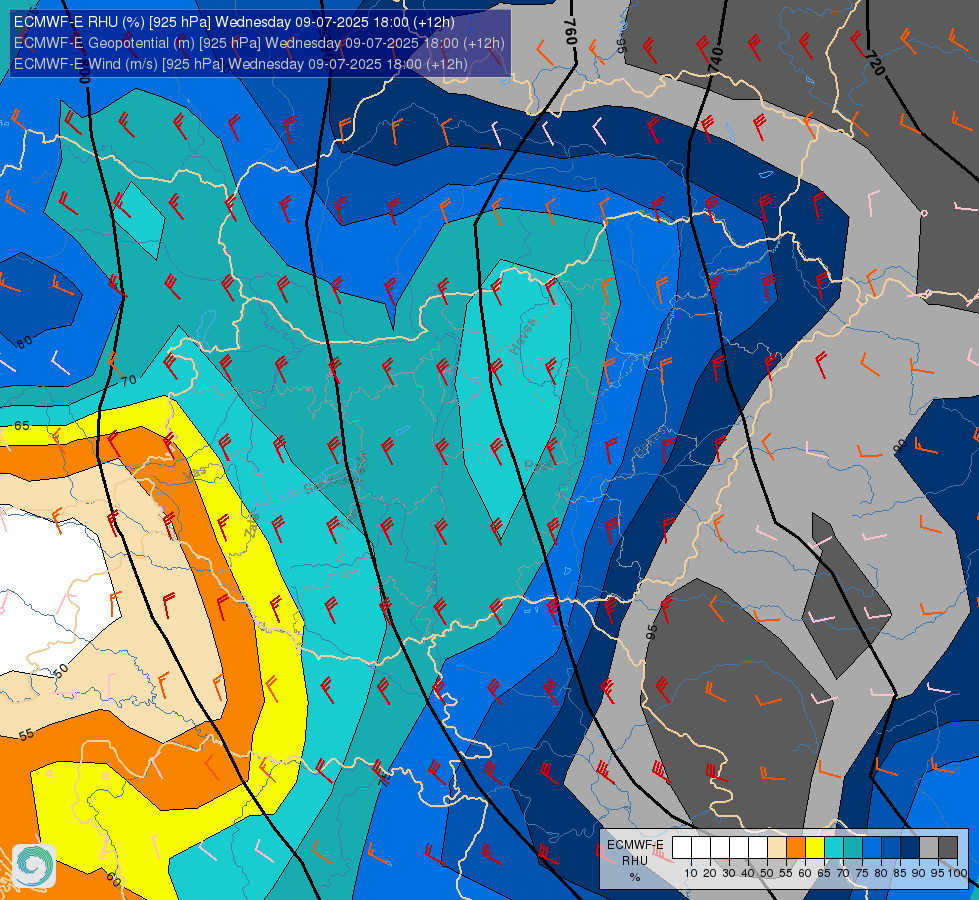This screenshot has width=979, height=900.
Task: Click the RHU (%) title line
Action: (x=234, y=22)
